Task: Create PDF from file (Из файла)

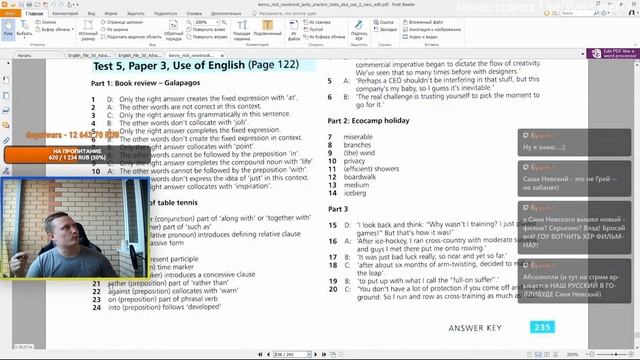Action: pyautogui.click(x=293, y=30)
